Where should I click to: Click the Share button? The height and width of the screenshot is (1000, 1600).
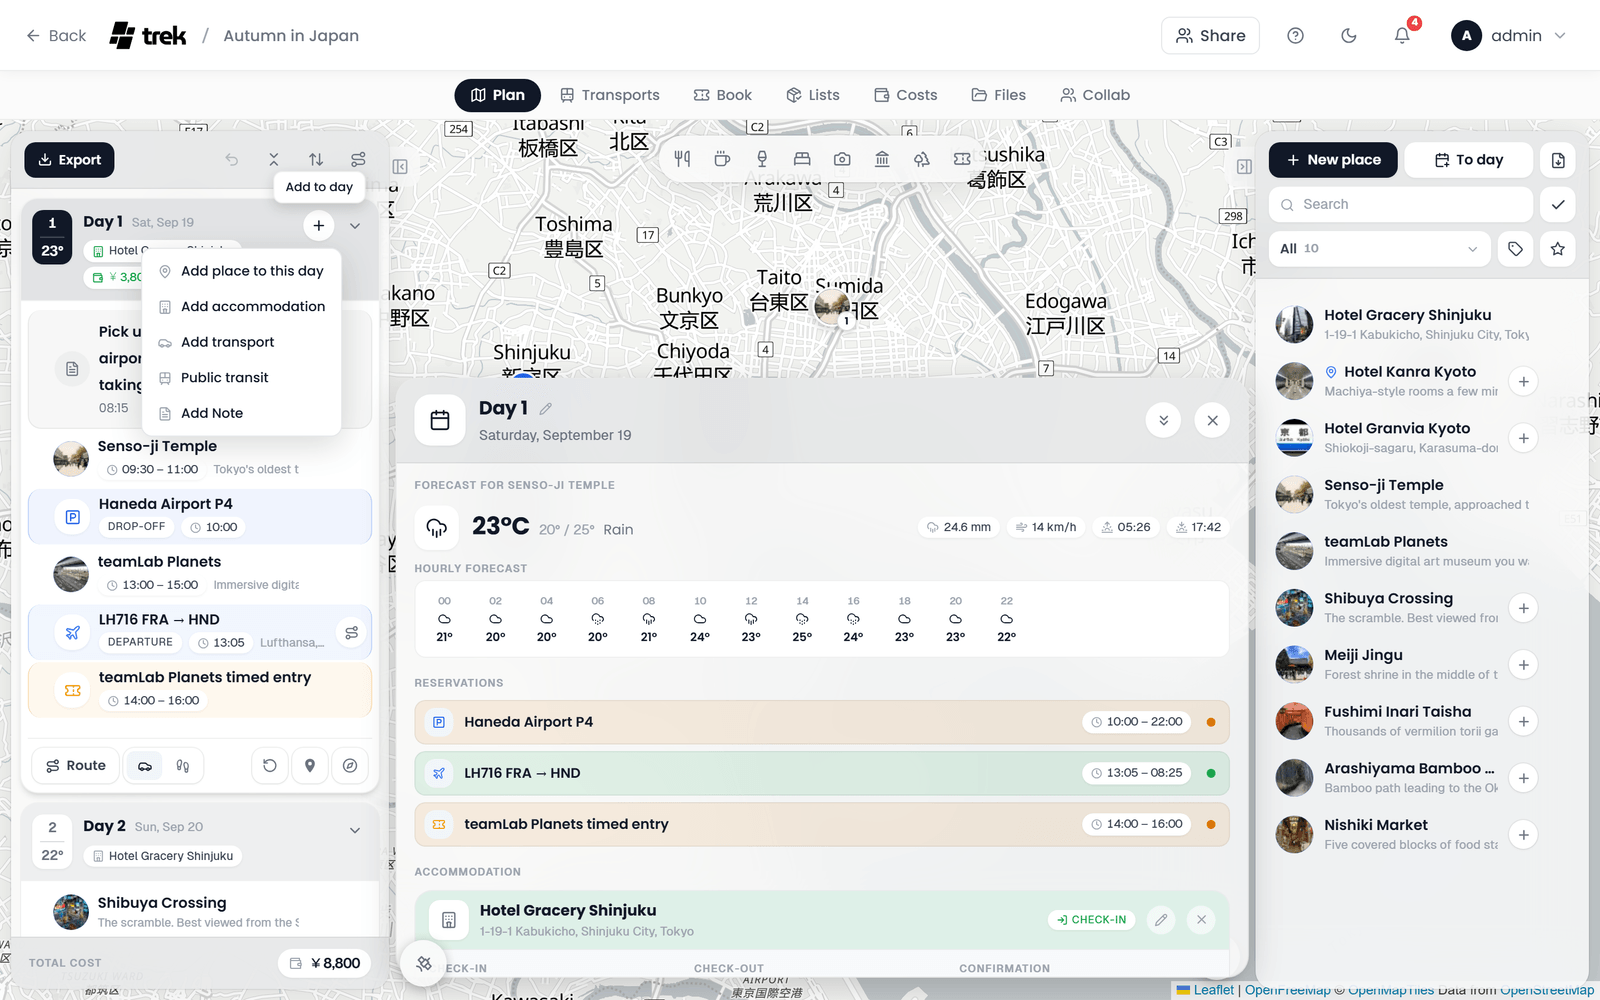coord(1210,36)
